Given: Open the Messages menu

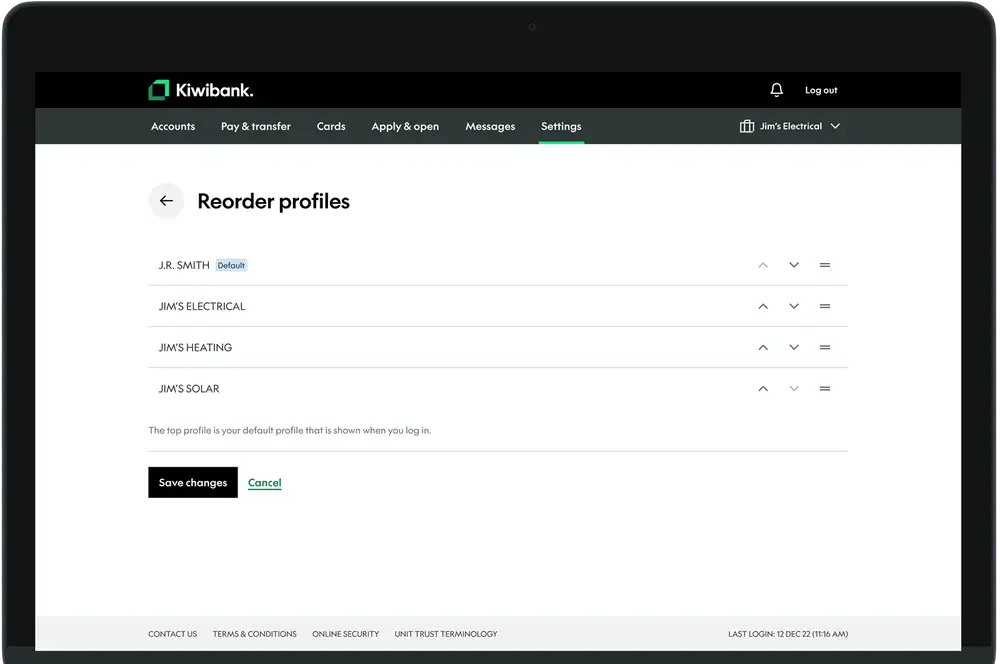Looking at the screenshot, I should tap(490, 126).
